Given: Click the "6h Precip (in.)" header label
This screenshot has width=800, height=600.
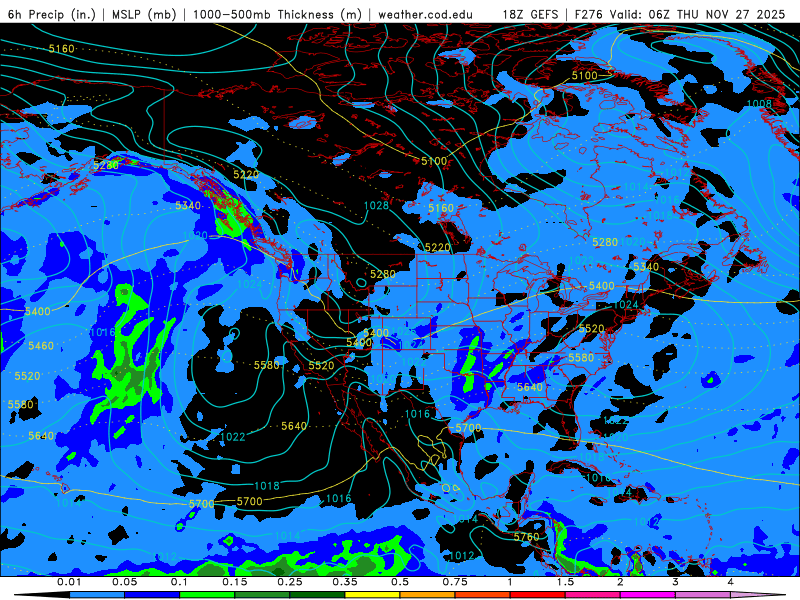Looking at the screenshot, I should [52, 14].
